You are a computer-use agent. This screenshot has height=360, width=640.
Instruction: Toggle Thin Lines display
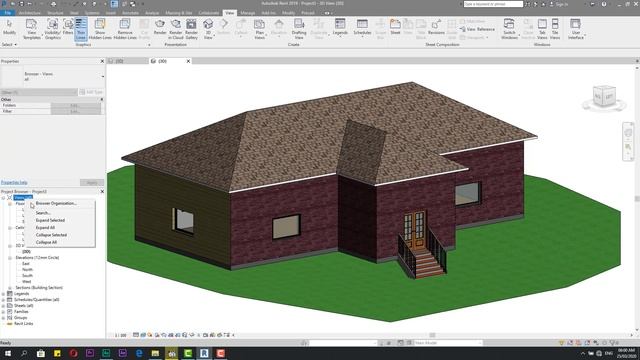tap(81, 29)
